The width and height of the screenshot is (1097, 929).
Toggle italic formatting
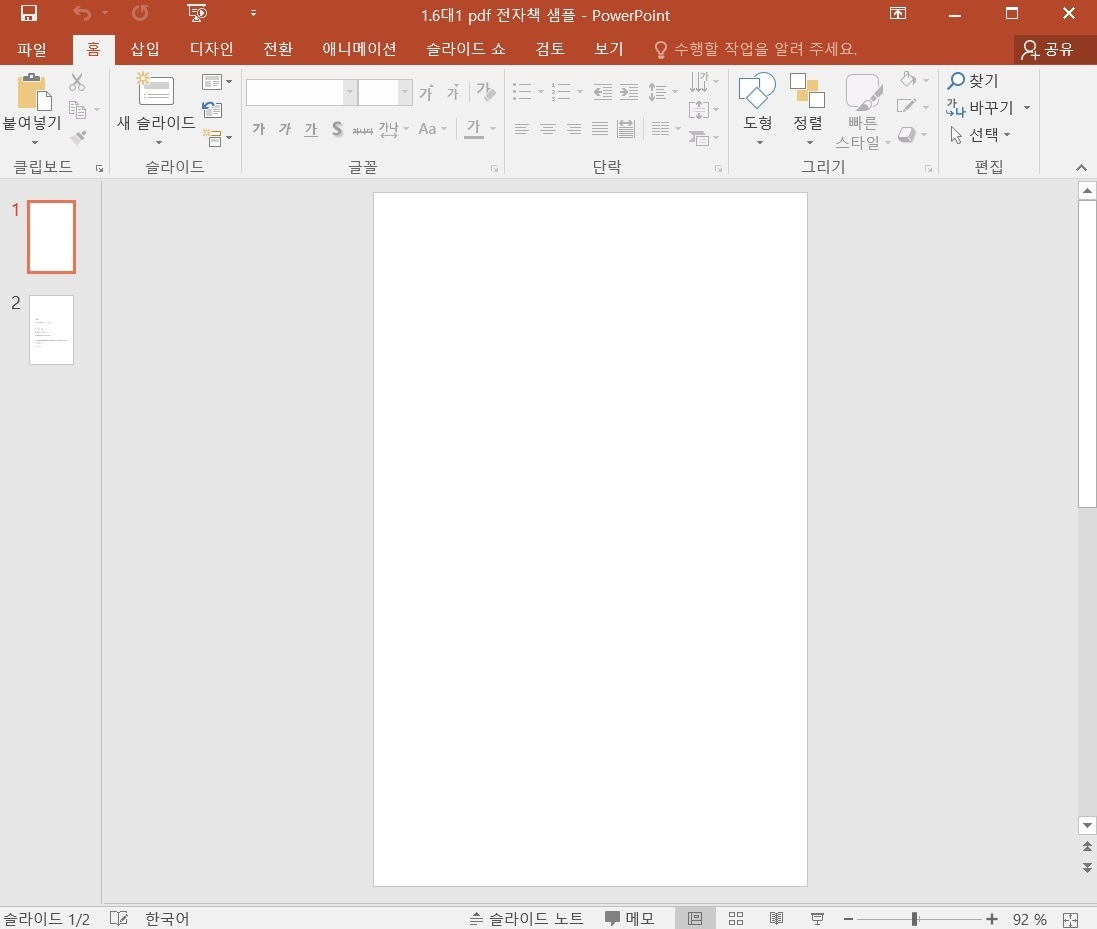(285, 129)
